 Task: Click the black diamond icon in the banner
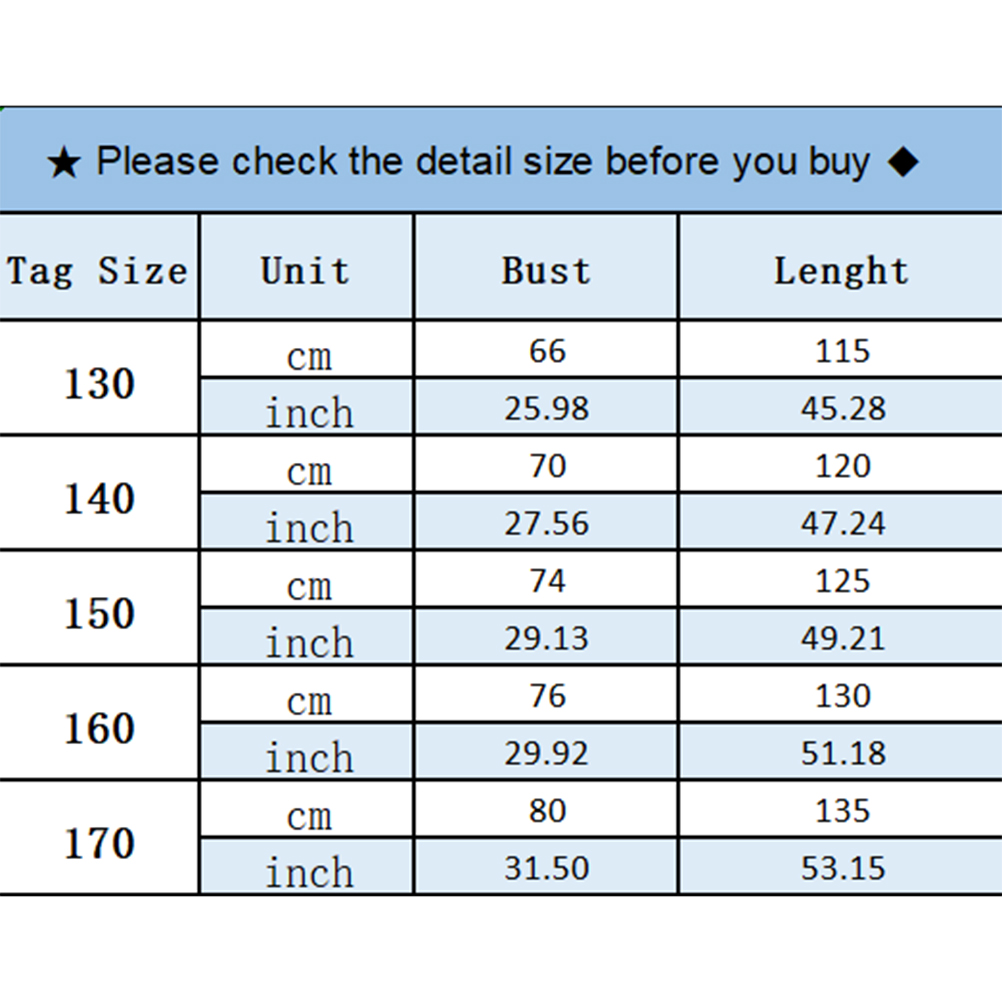[902, 161]
